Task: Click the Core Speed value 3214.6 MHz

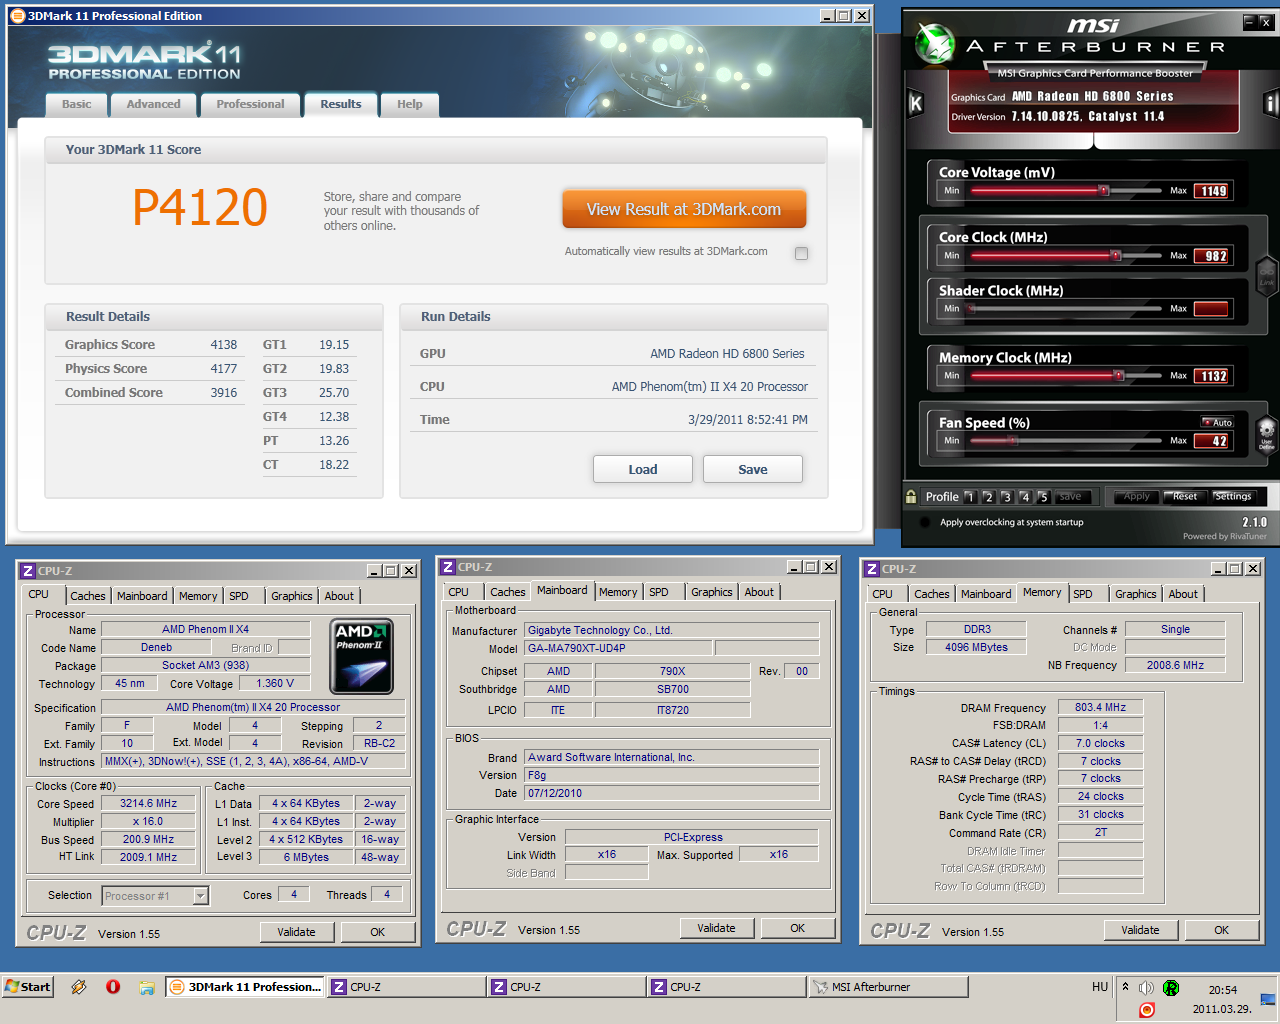Action: pyautogui.click(x=149, y=803)
